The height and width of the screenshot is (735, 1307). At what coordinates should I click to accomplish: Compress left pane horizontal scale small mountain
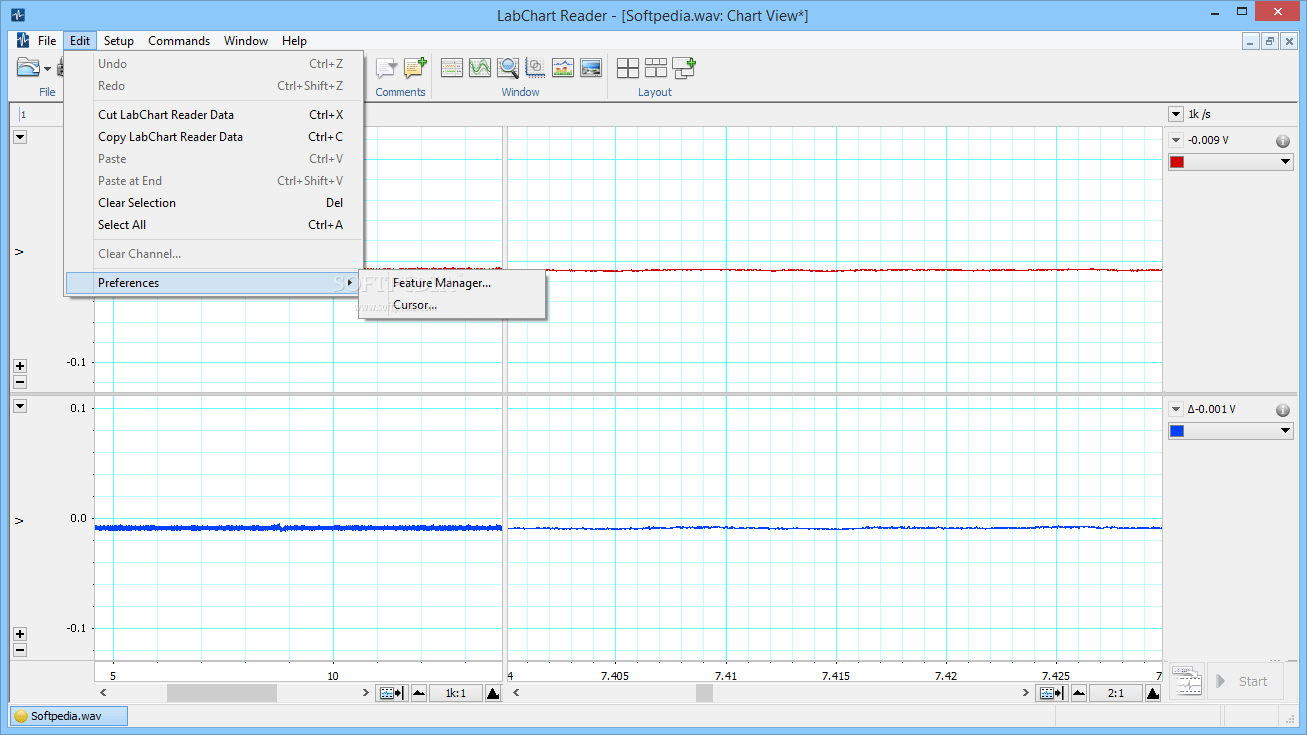click(418, 693)
